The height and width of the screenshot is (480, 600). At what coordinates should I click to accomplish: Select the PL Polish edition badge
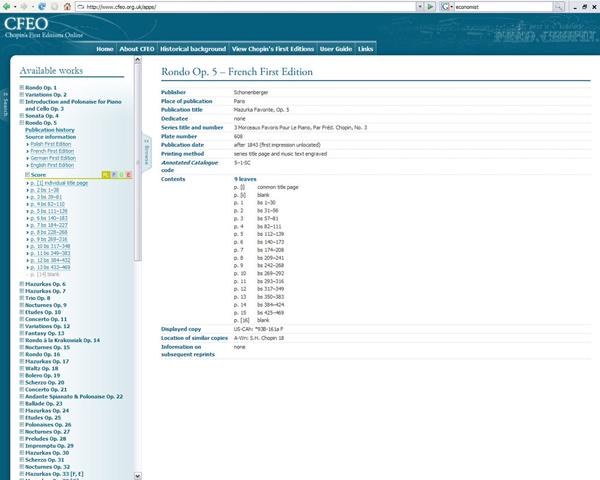pyautogui.click(x=106, y=175)
